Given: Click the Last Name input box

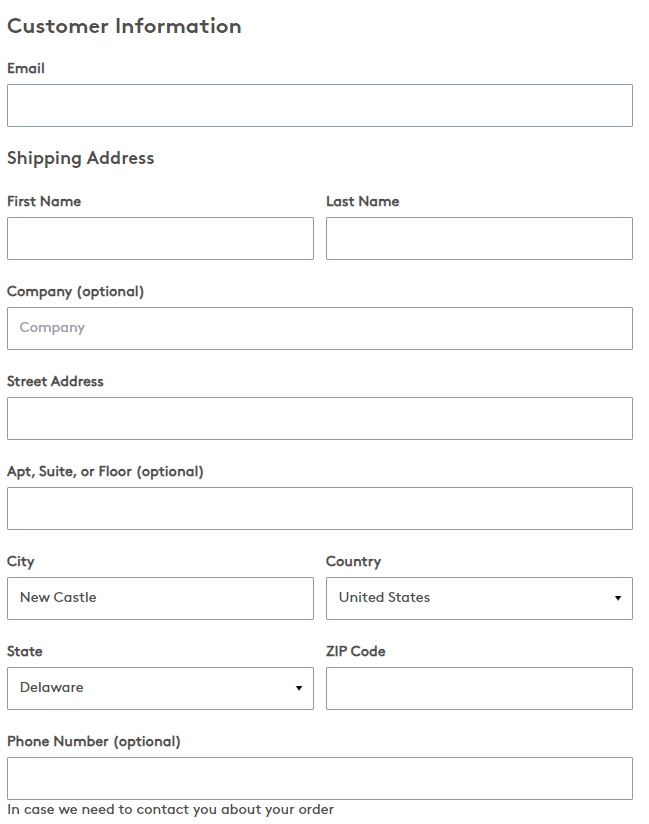Looking at the screenshot, I should tap(479, 238).
